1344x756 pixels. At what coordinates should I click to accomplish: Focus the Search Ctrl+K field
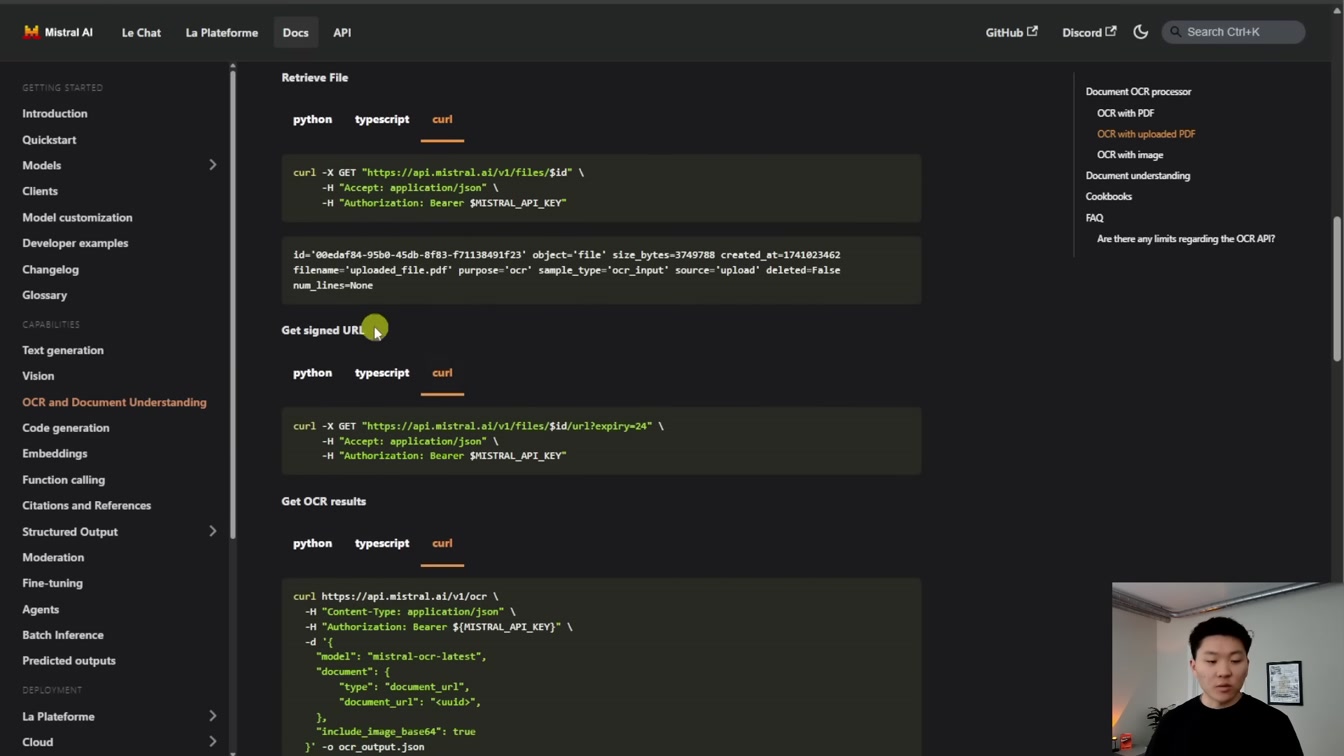point(1233,32)
